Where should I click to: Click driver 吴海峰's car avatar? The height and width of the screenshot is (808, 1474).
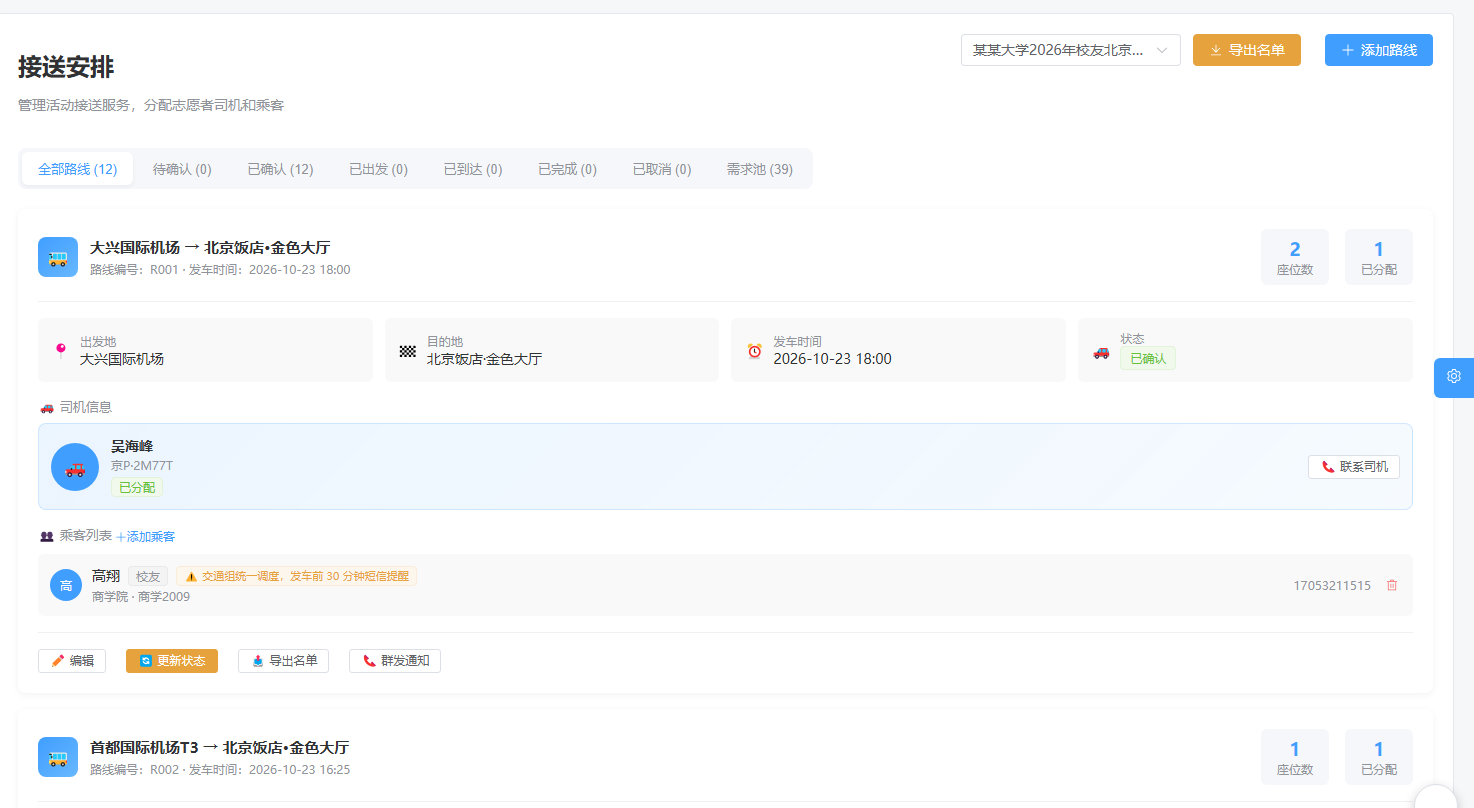click(x=75, y=467)
